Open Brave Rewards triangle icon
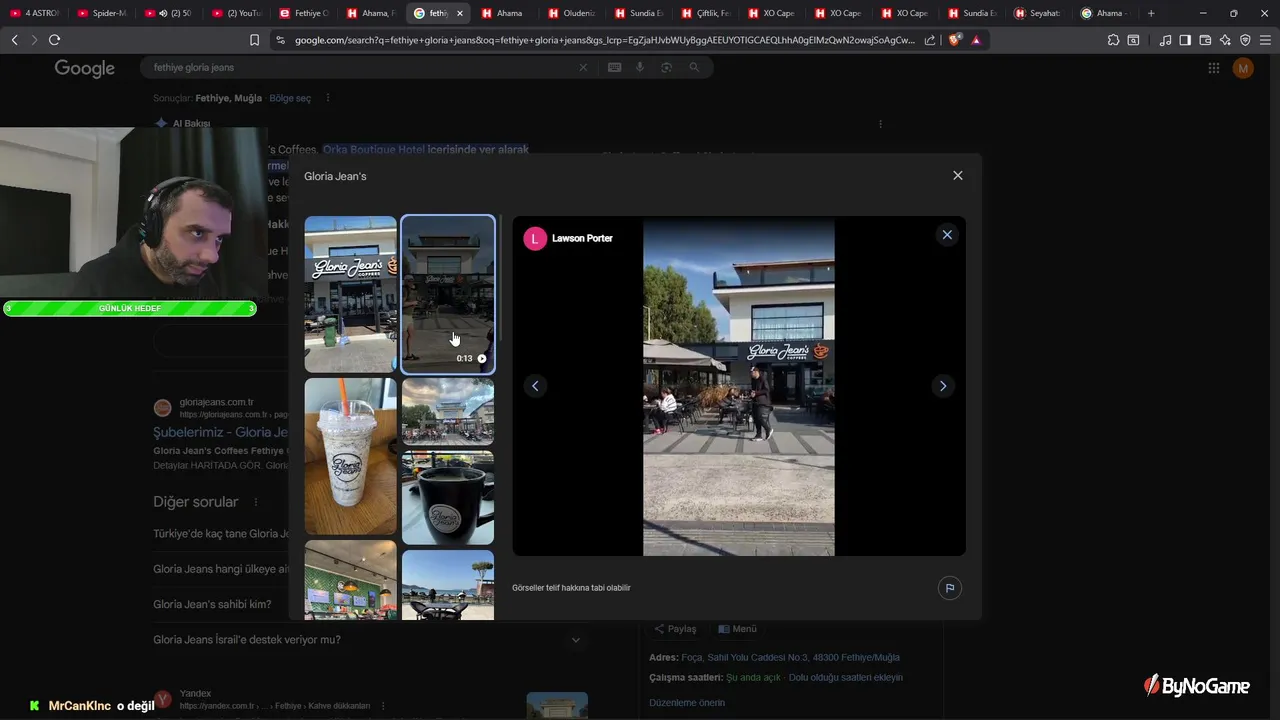Image resolution: width=1280 pixels, height=720 pixels. pyautogui.click(x=976, y=40)
